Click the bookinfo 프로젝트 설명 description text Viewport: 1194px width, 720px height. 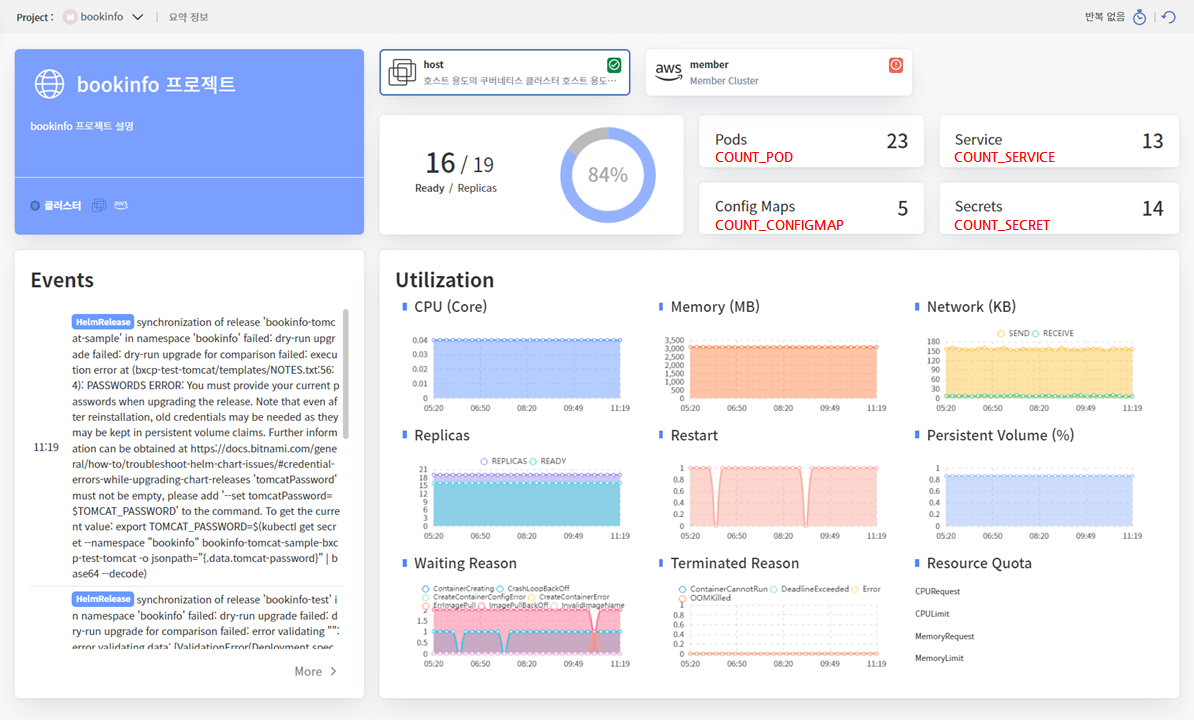click(x=82, y=126)
